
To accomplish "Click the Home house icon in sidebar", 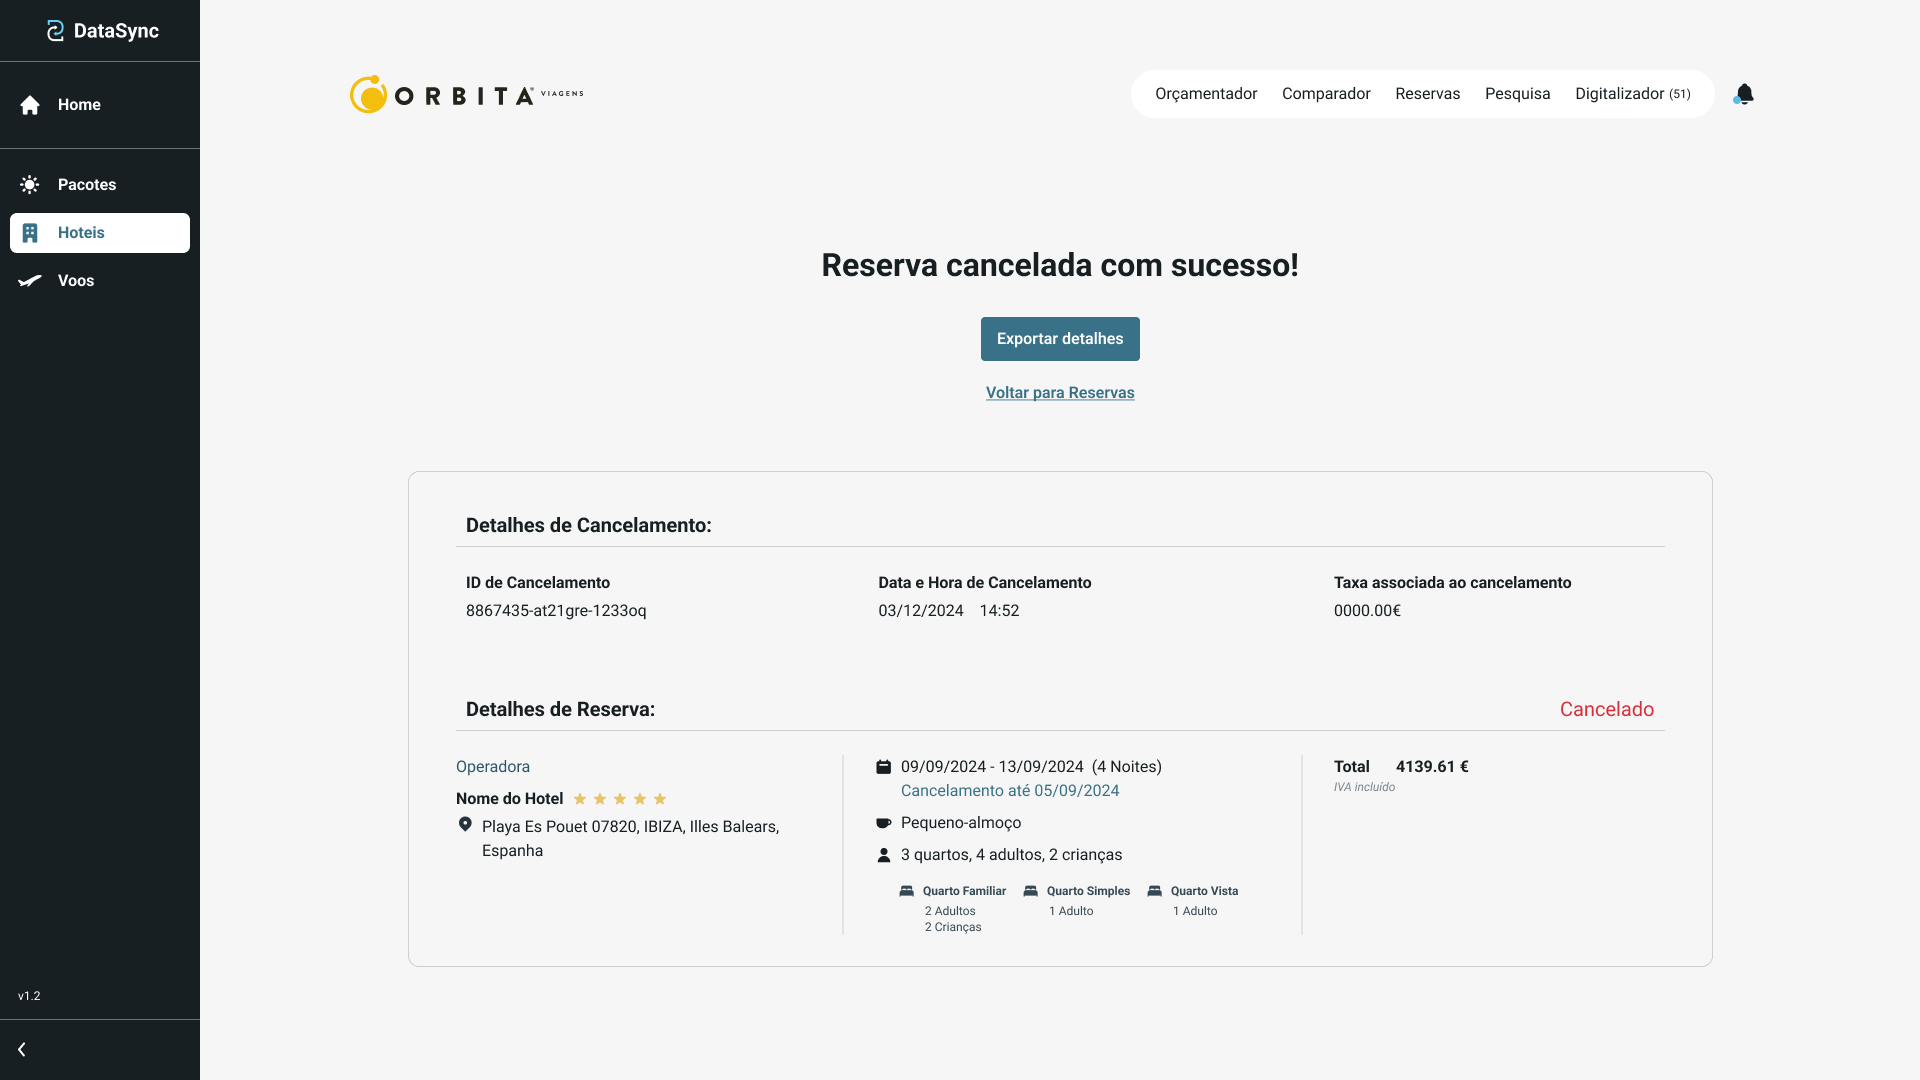I will (x=30, y=105).
